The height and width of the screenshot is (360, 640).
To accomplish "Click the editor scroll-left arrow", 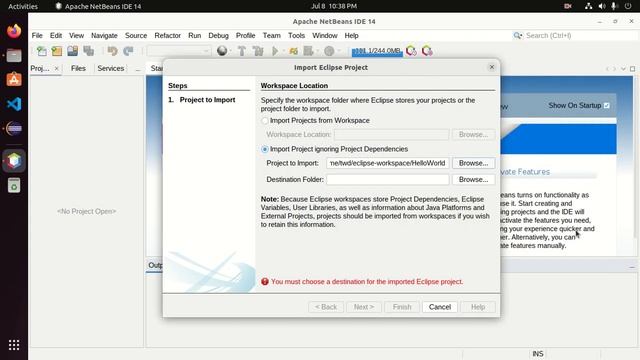I will (x=607, y=69).
